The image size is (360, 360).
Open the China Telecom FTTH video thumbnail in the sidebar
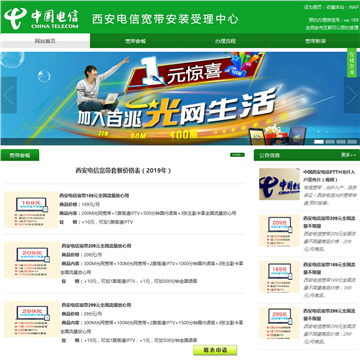[279, 184]
